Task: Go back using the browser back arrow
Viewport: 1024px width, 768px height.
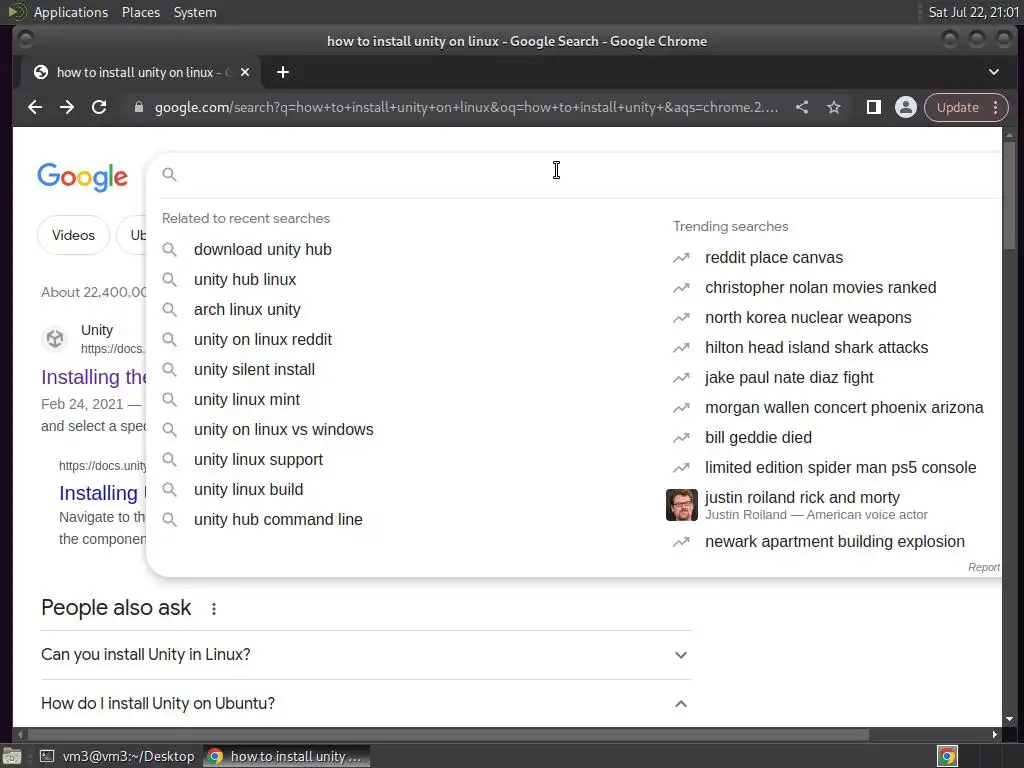Action: click(x=35, y=107)
